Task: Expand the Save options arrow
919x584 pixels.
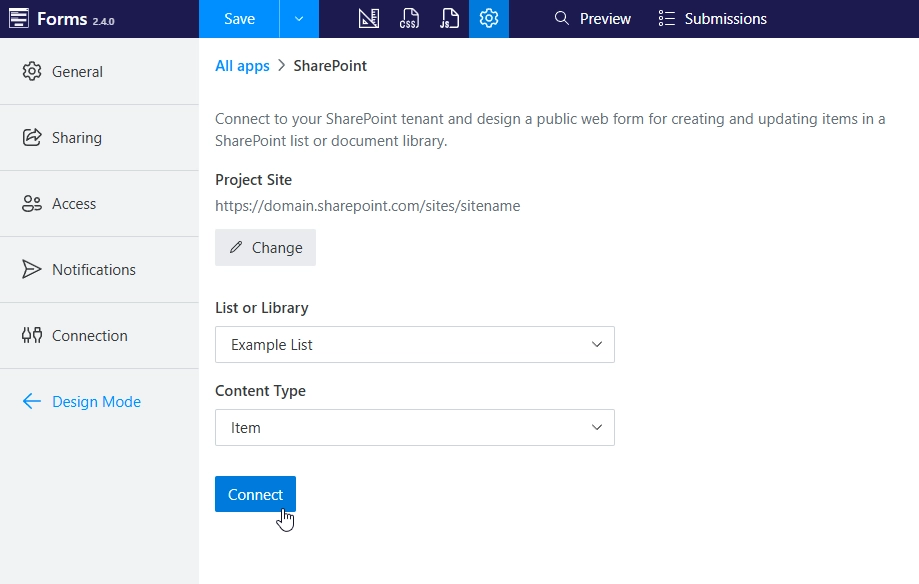Action: coord(299,19)
